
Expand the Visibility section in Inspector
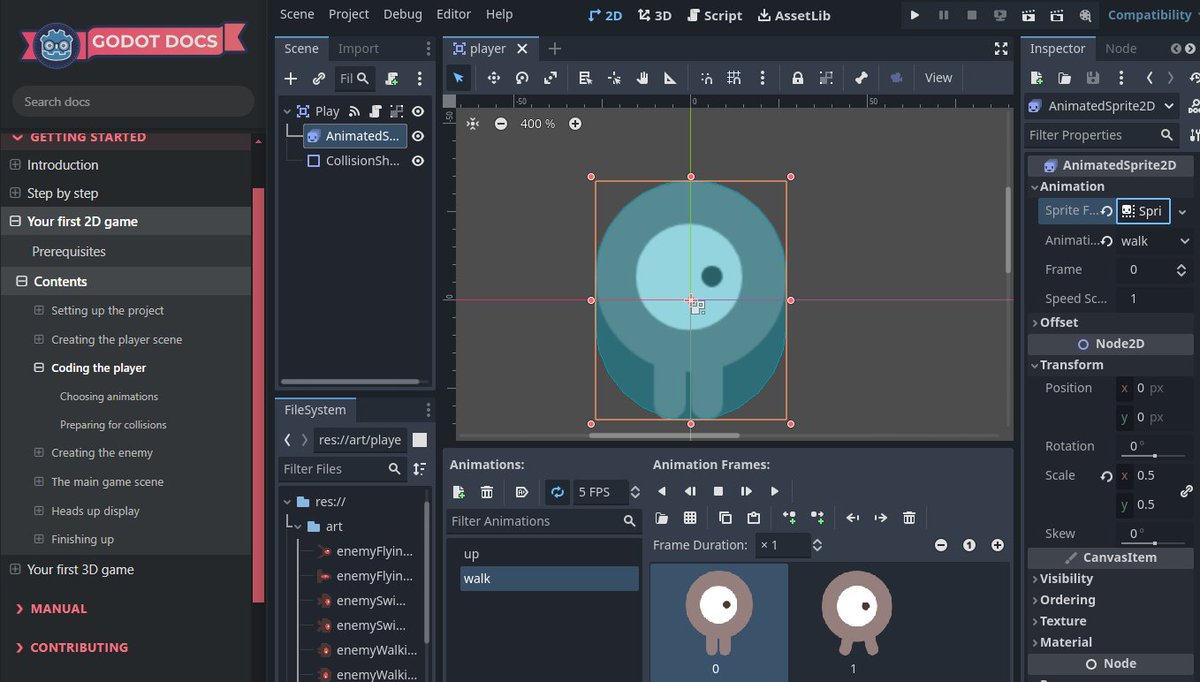tap(1066, 578)
